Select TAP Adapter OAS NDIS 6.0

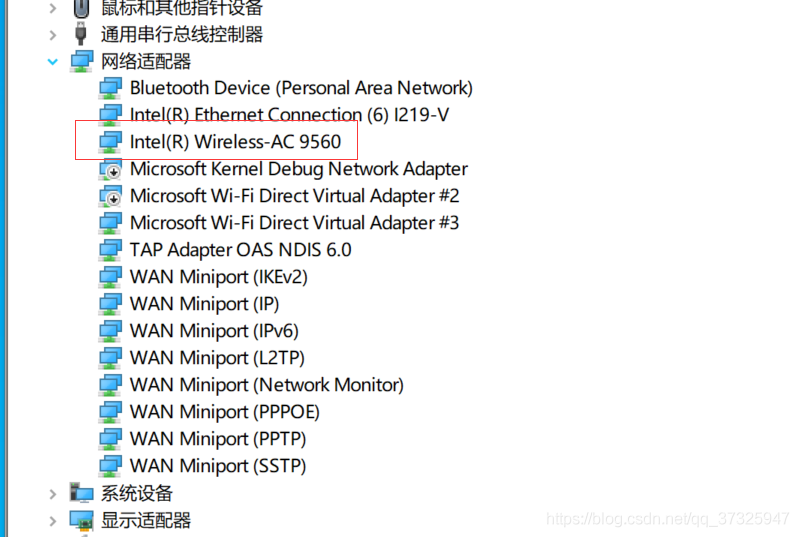tap(241, 250)
